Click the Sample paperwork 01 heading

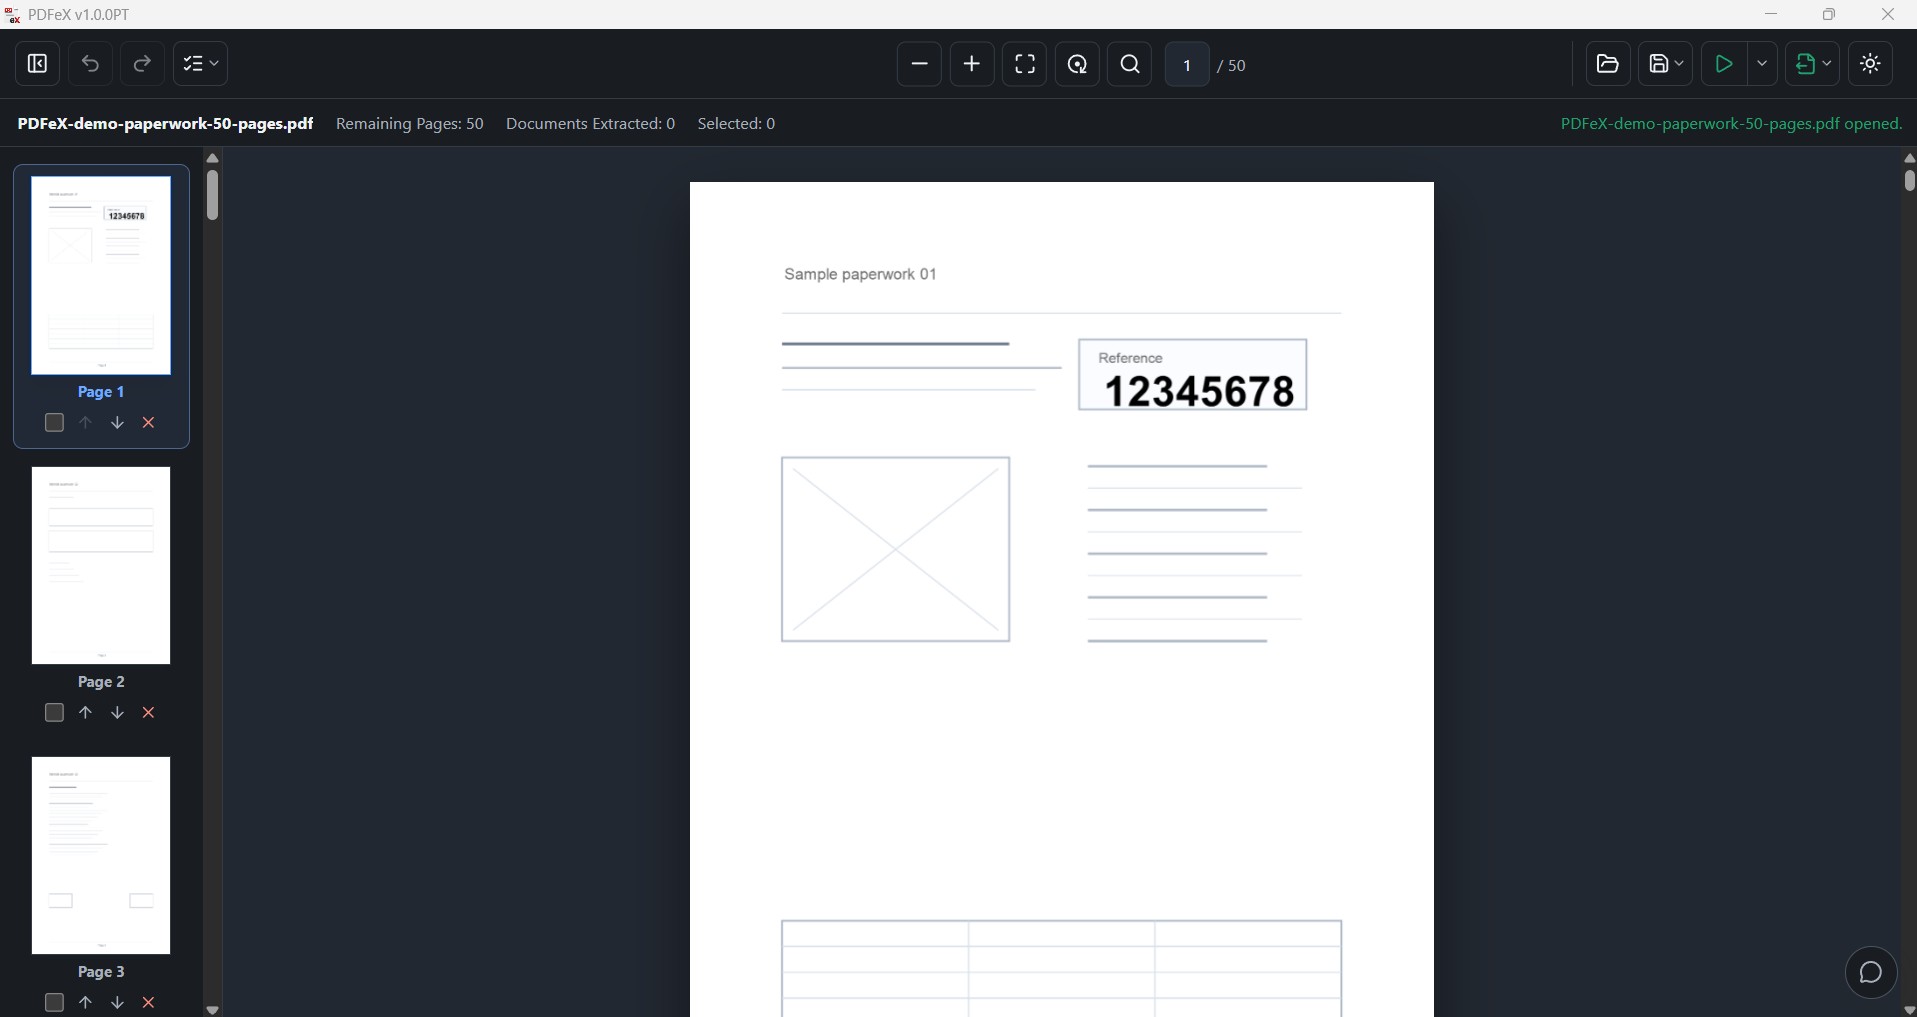(860, 274)
